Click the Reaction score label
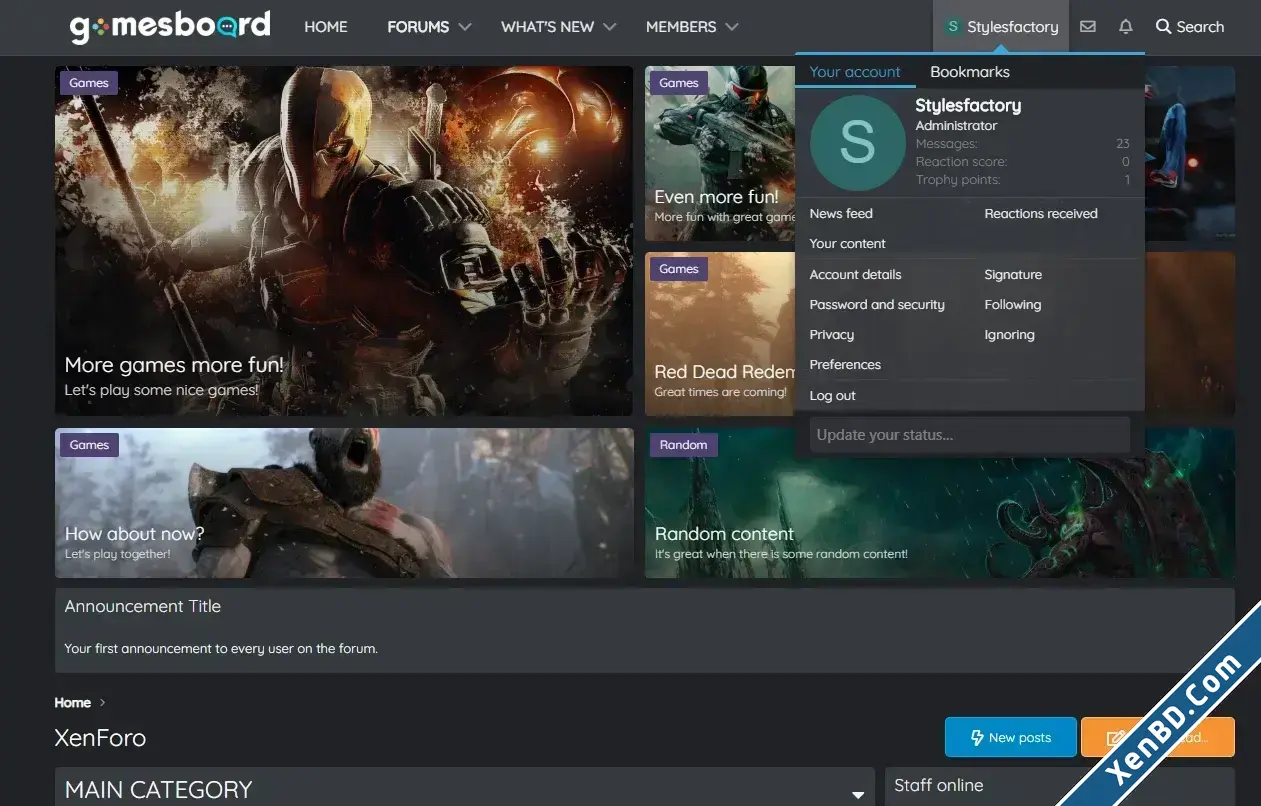This screenshot has width=1261, height=806. pyautogui.click(x=961, y=162)
